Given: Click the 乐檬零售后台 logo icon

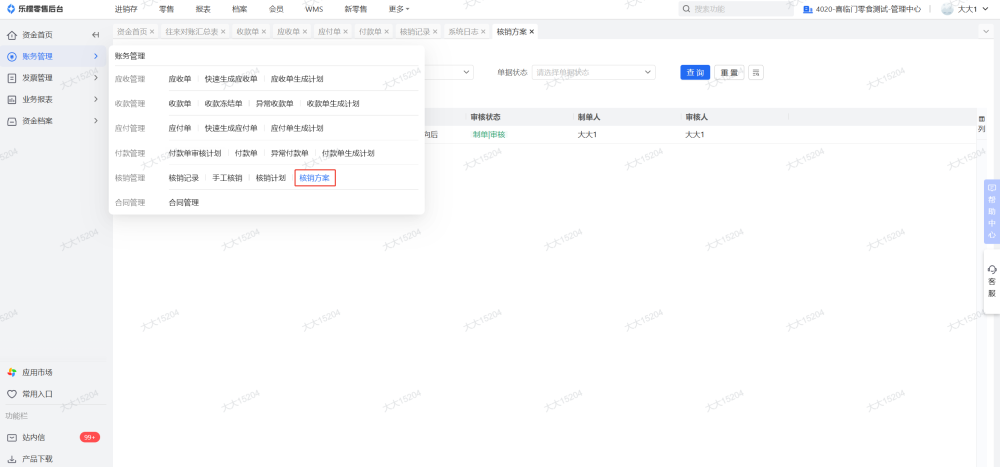Looking at the screenshot, I should point(11,9).
